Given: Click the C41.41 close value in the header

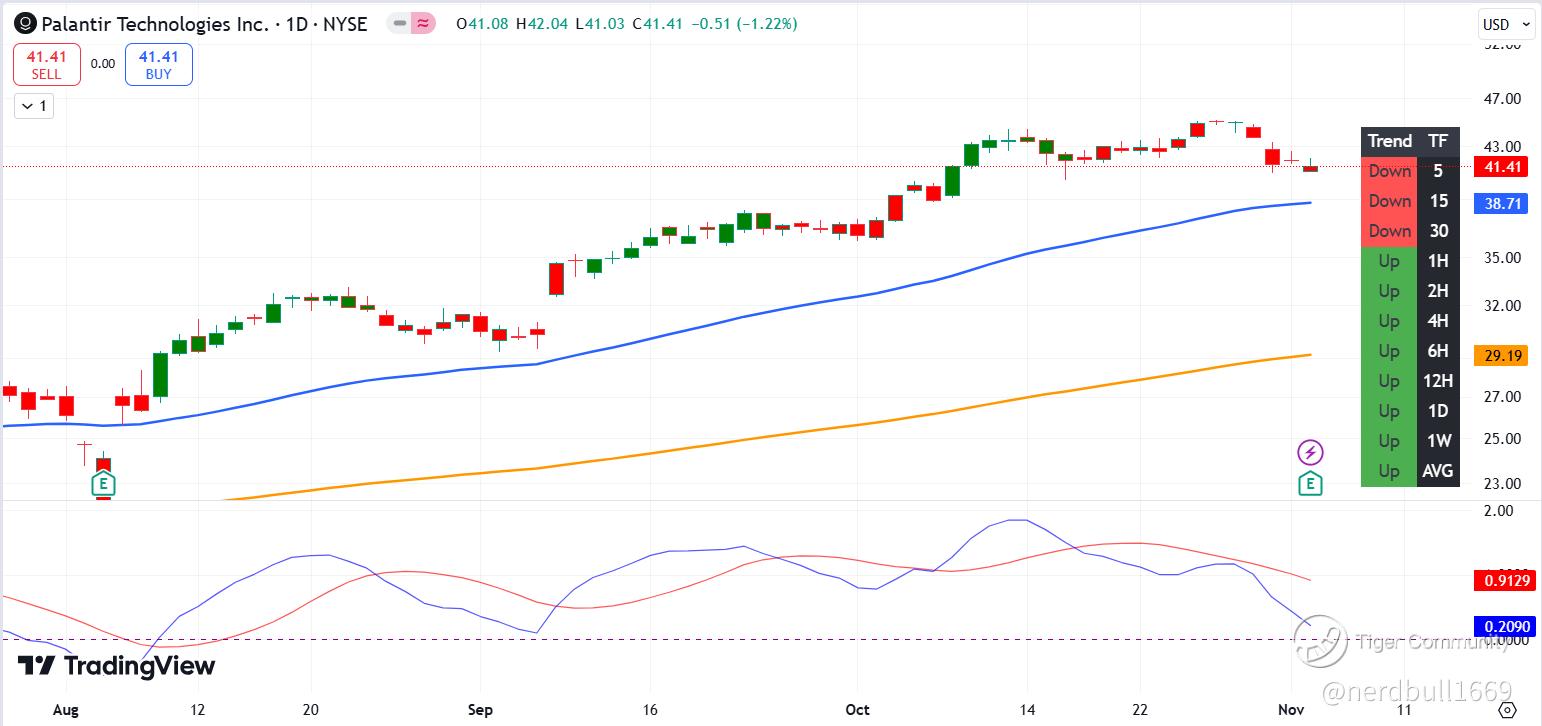Looking at the screenshot, I should point(659,24).
